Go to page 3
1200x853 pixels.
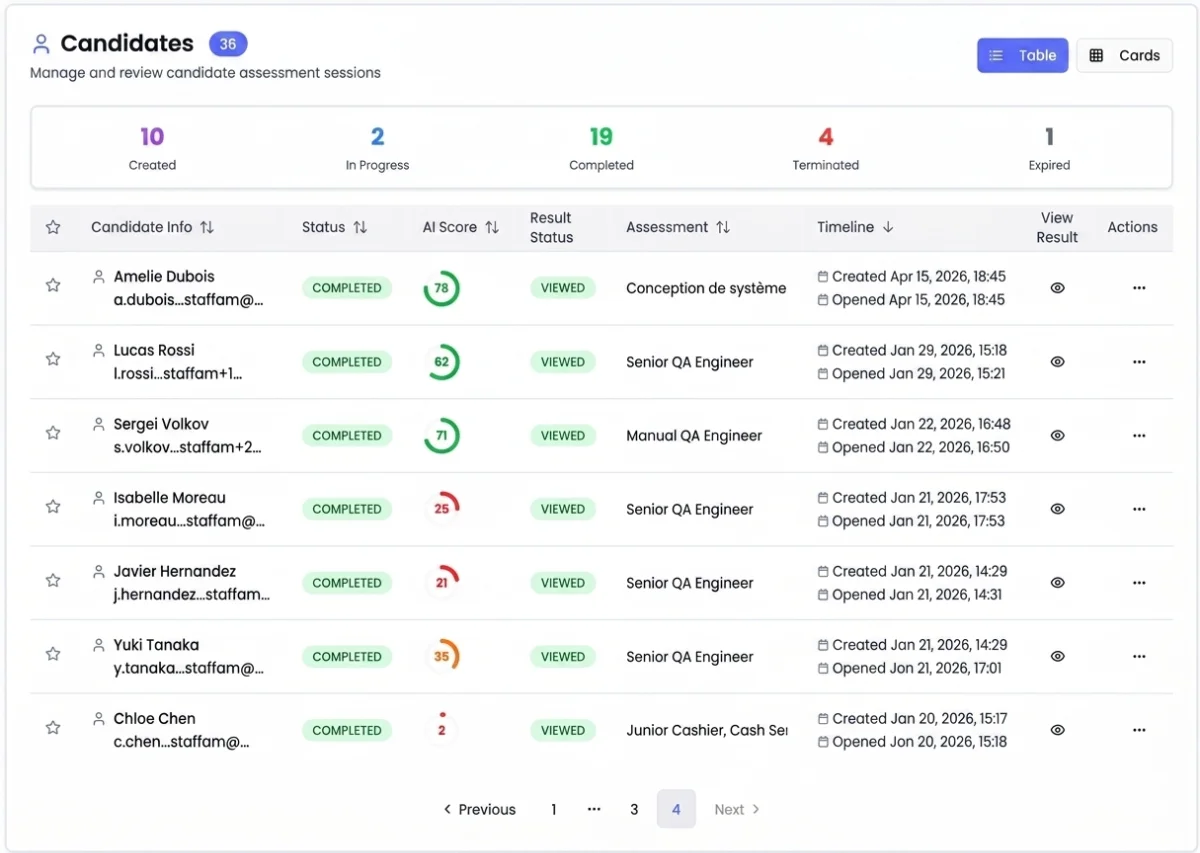point(634,809)
